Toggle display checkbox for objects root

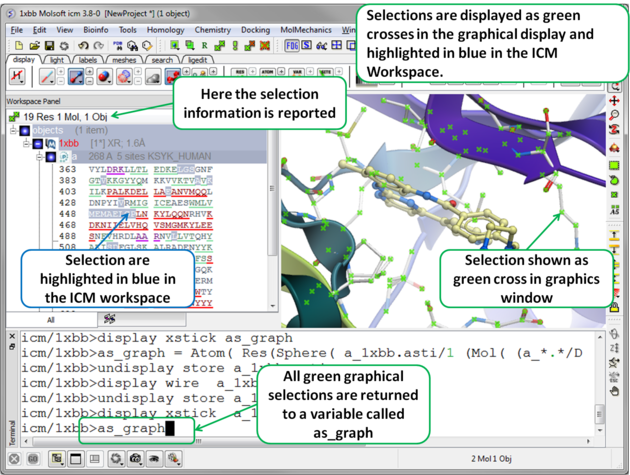25,131
